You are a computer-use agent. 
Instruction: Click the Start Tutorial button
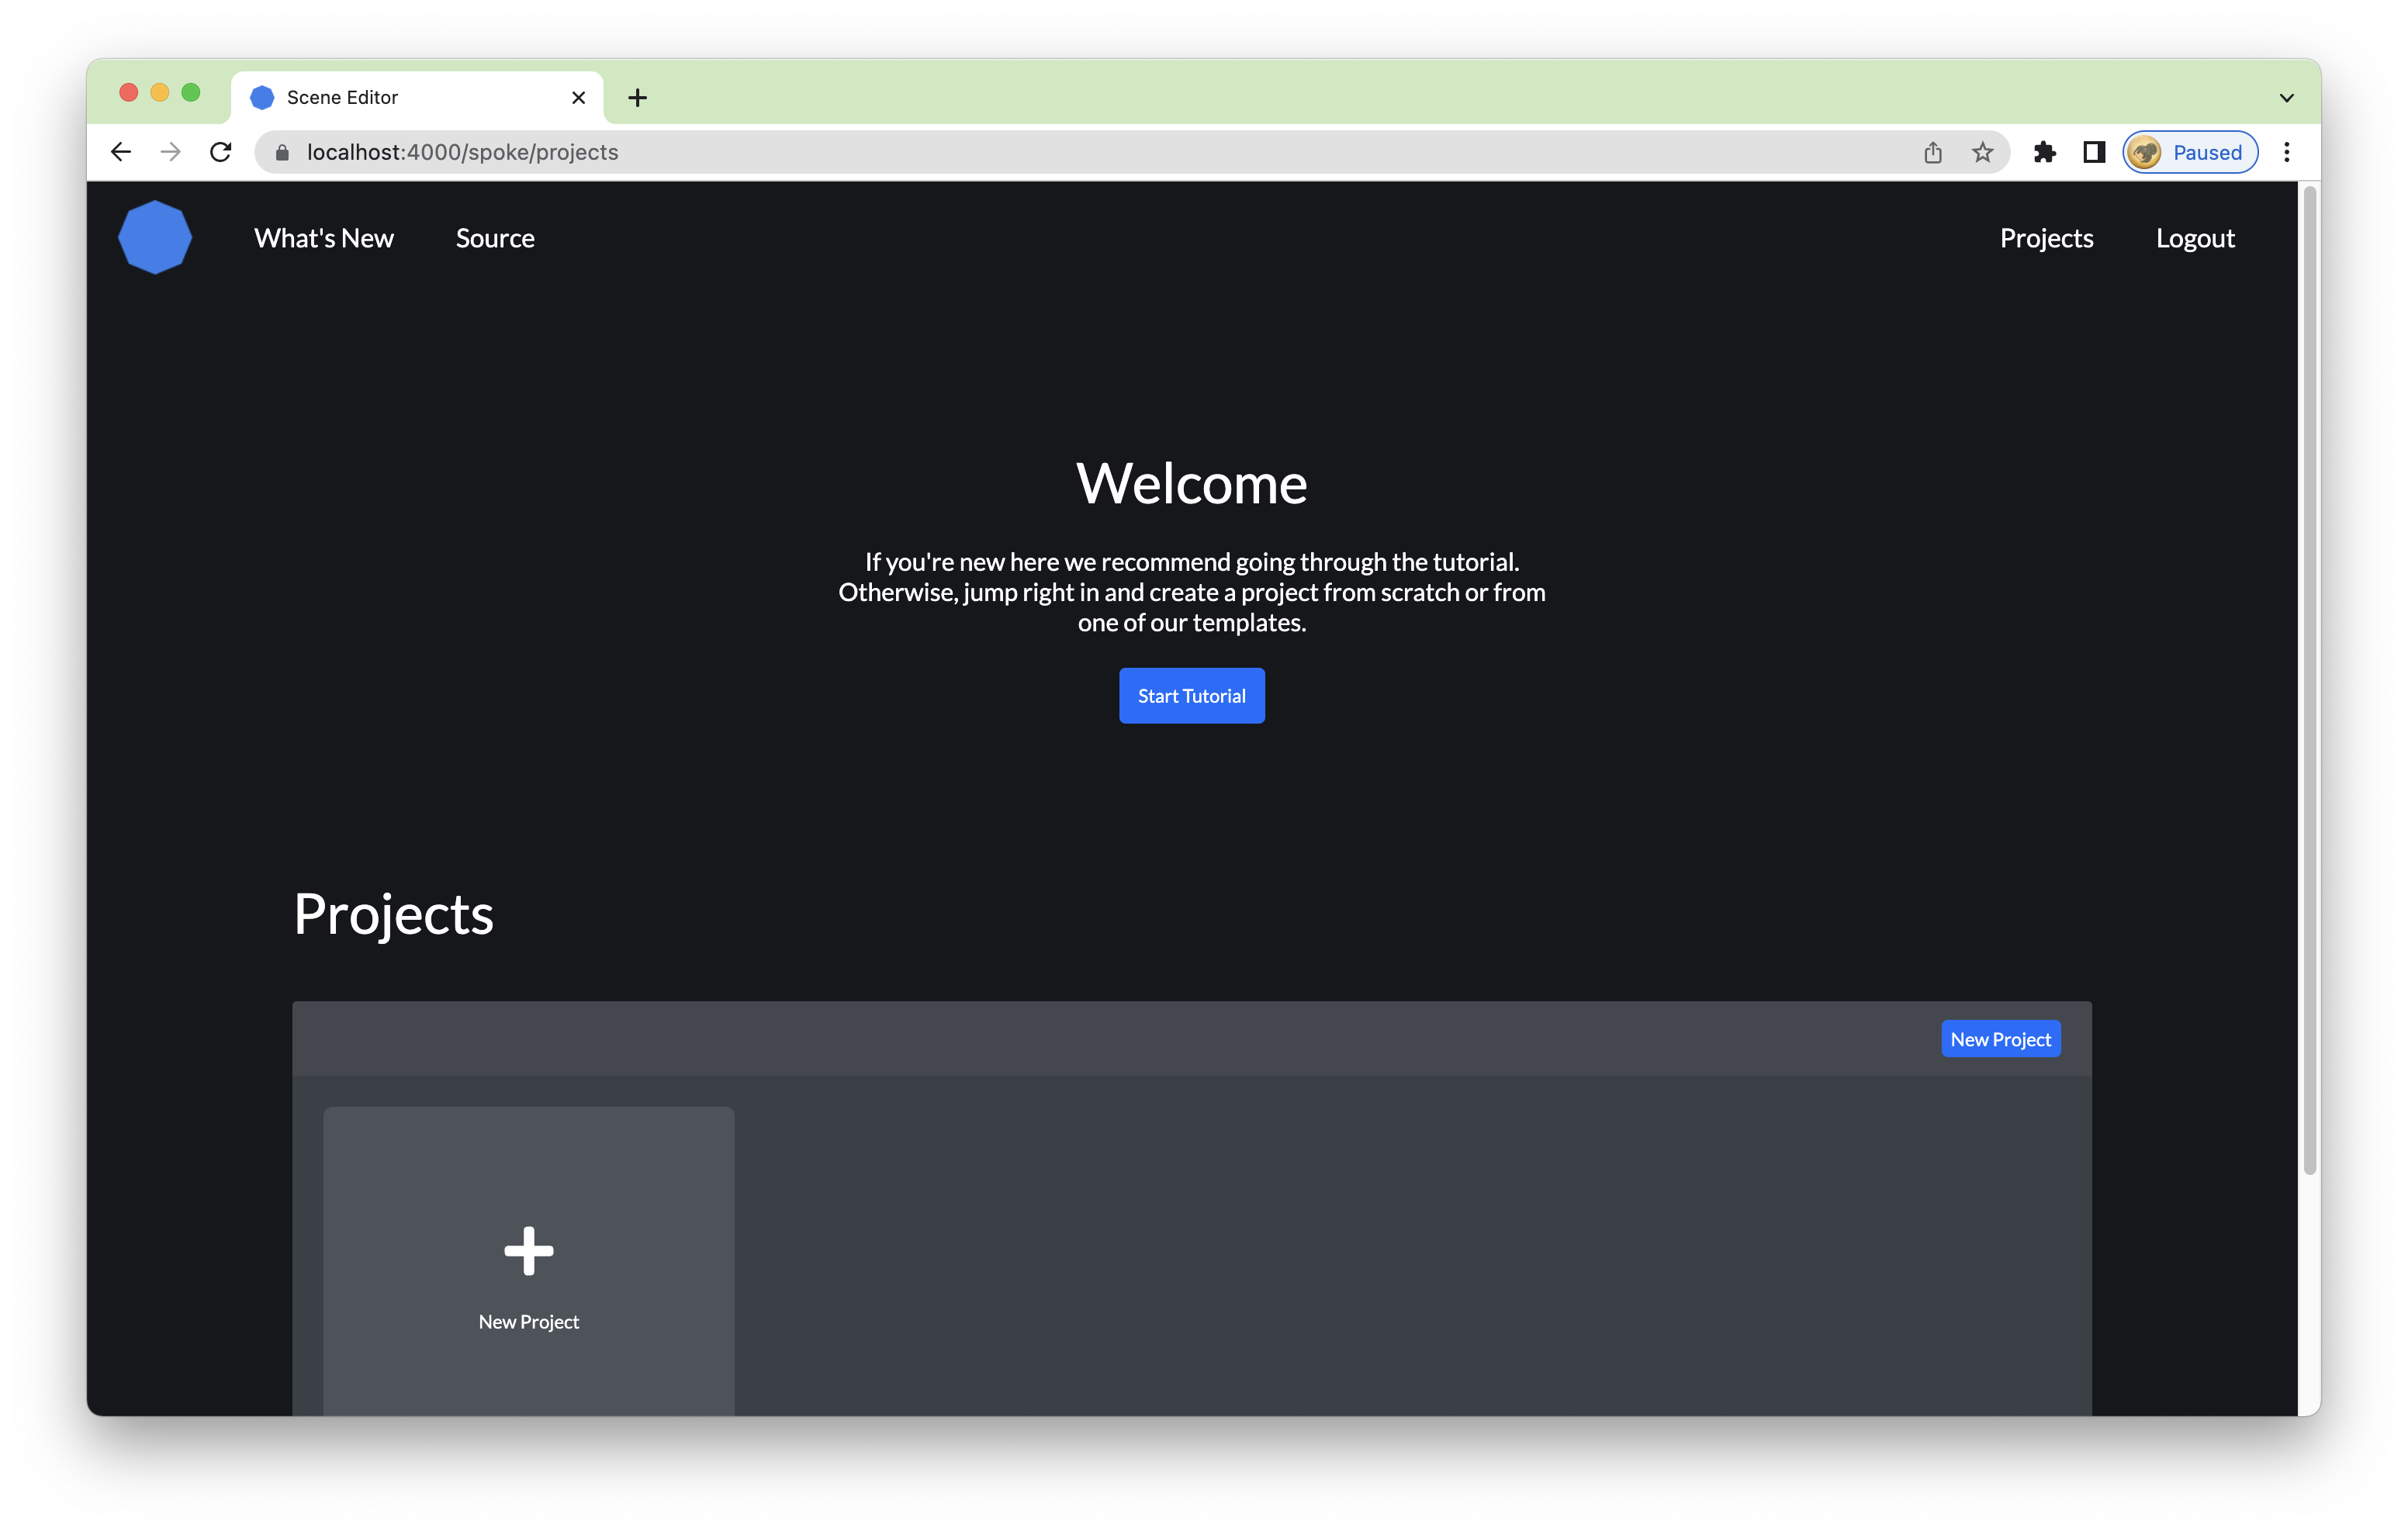click(x=1191, y=695)
